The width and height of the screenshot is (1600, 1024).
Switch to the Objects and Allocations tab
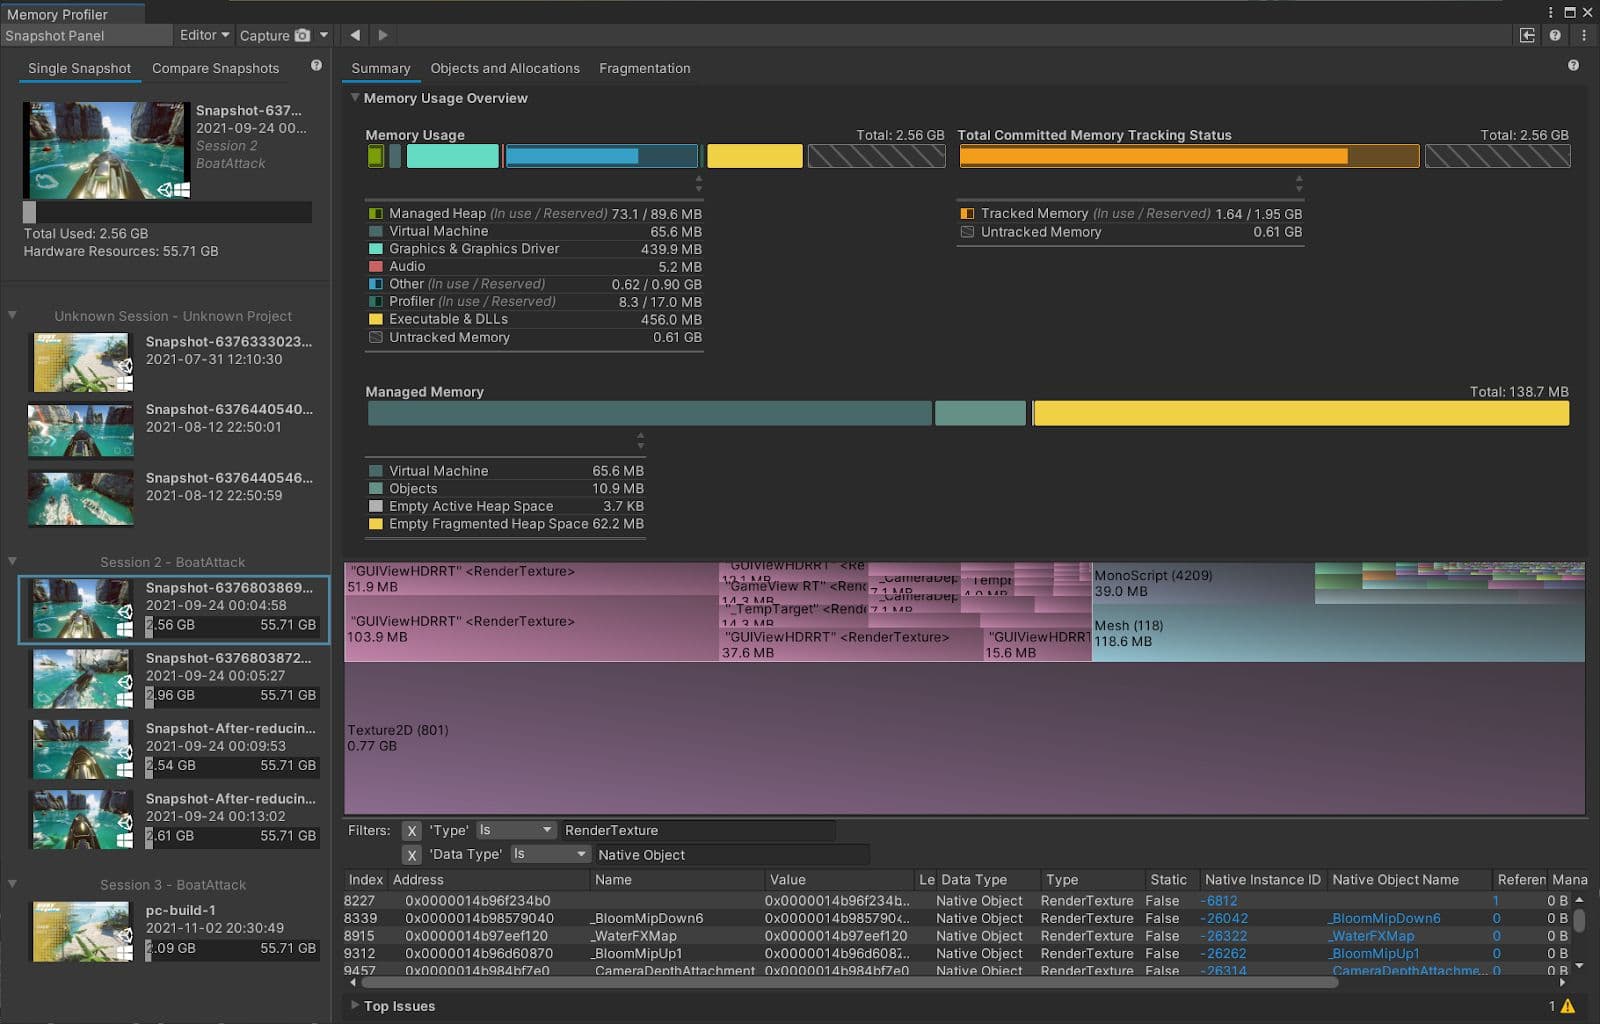(x=505, y=68)
